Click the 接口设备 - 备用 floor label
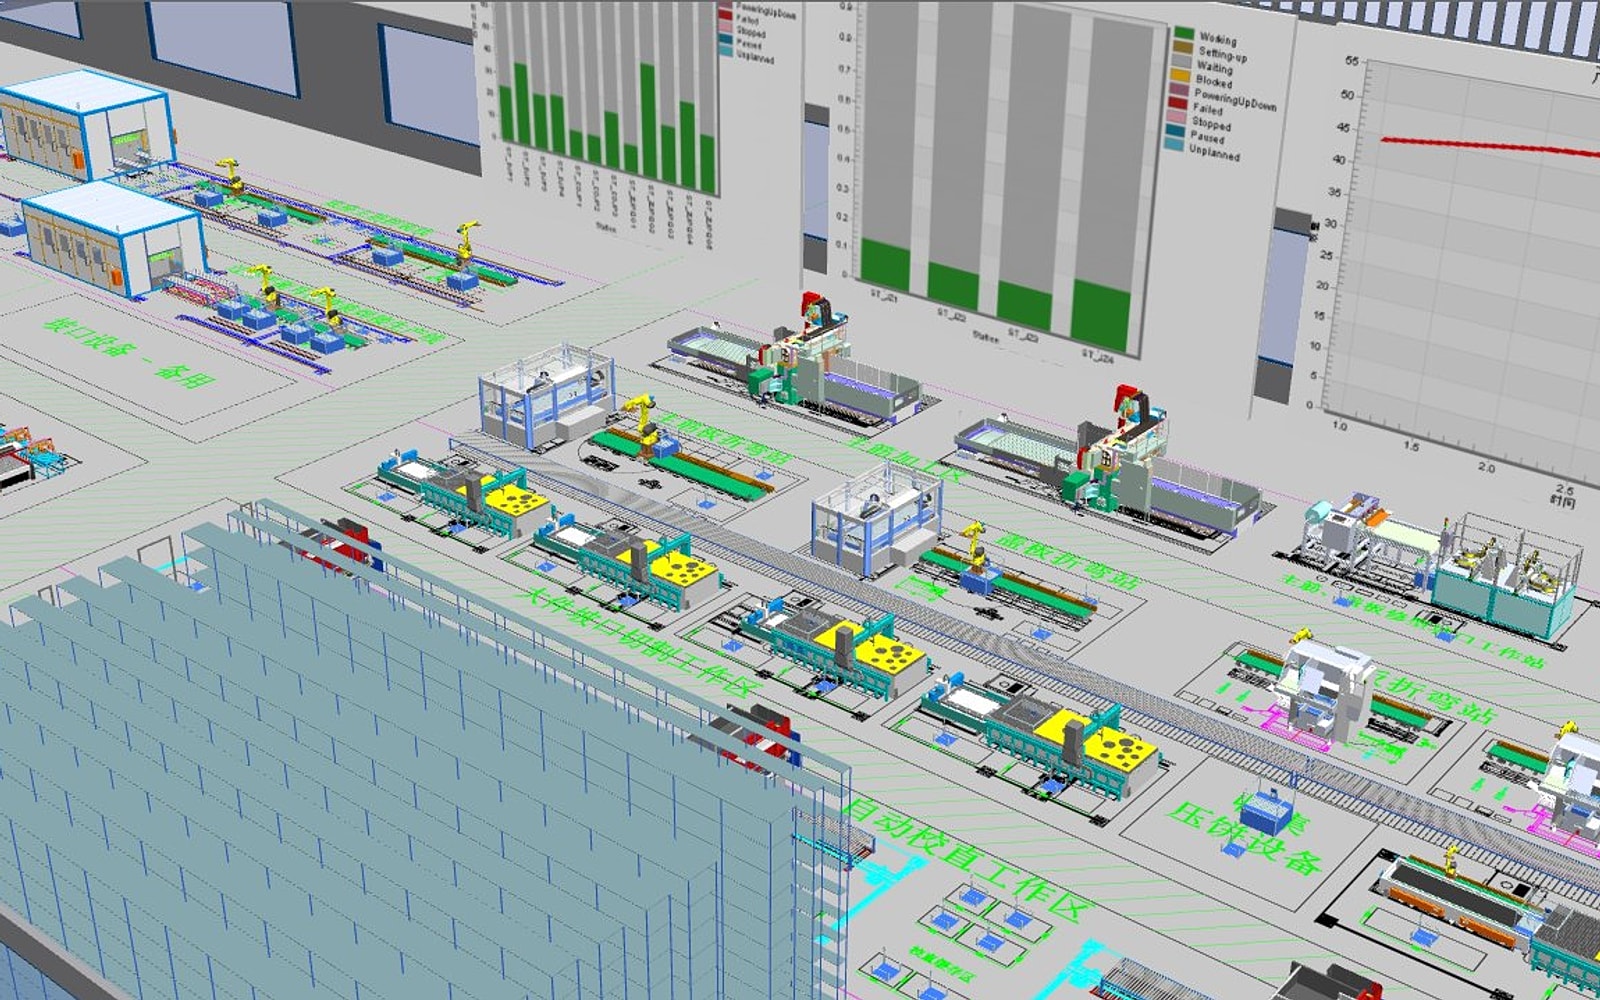 coord(130,352)
